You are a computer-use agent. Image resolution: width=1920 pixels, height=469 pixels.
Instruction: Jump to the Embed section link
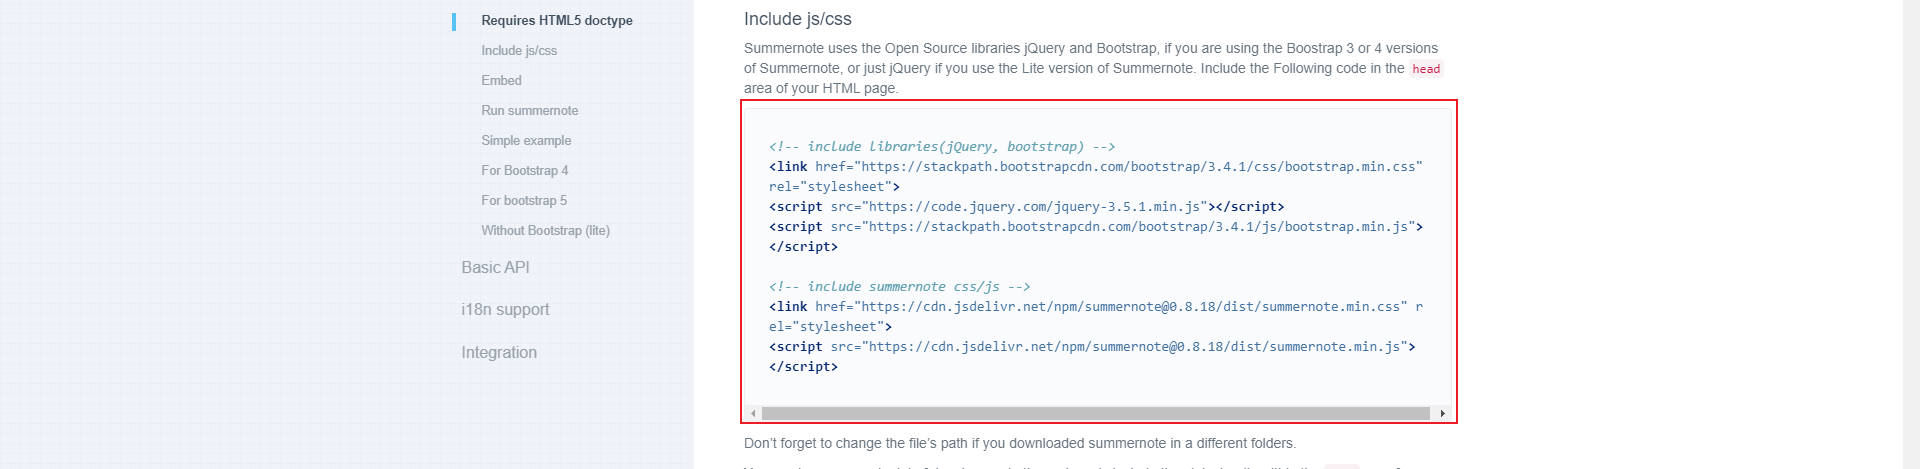click(501, 80)
